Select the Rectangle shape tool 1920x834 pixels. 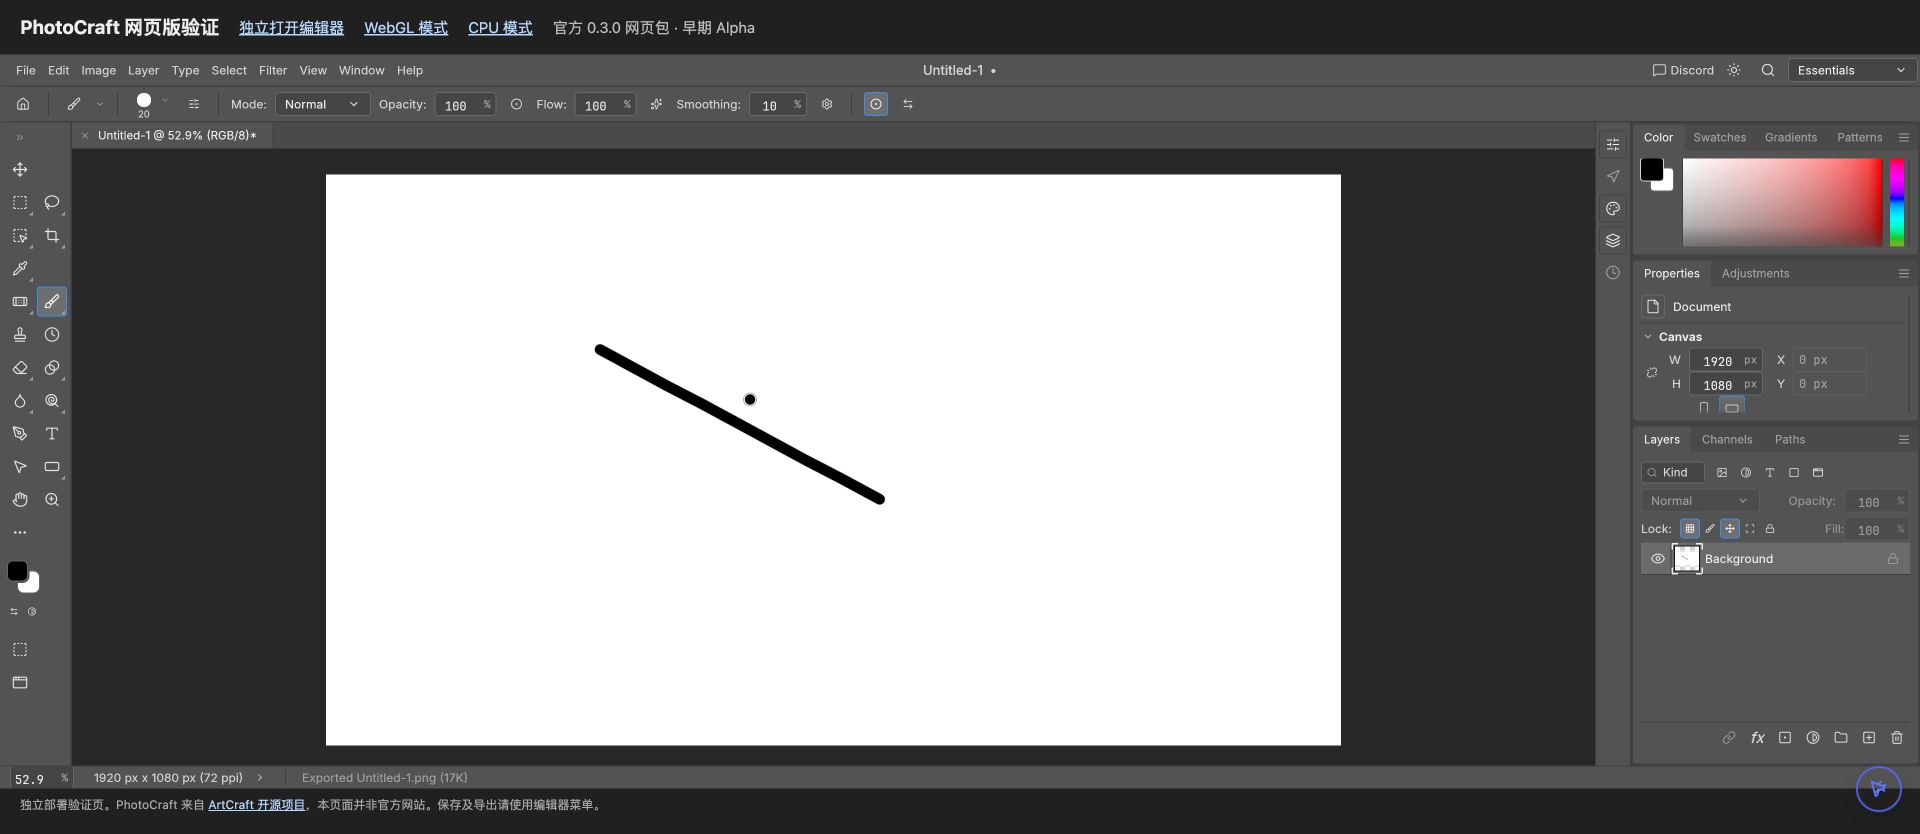pyautogui.click(x=52, y=467)
